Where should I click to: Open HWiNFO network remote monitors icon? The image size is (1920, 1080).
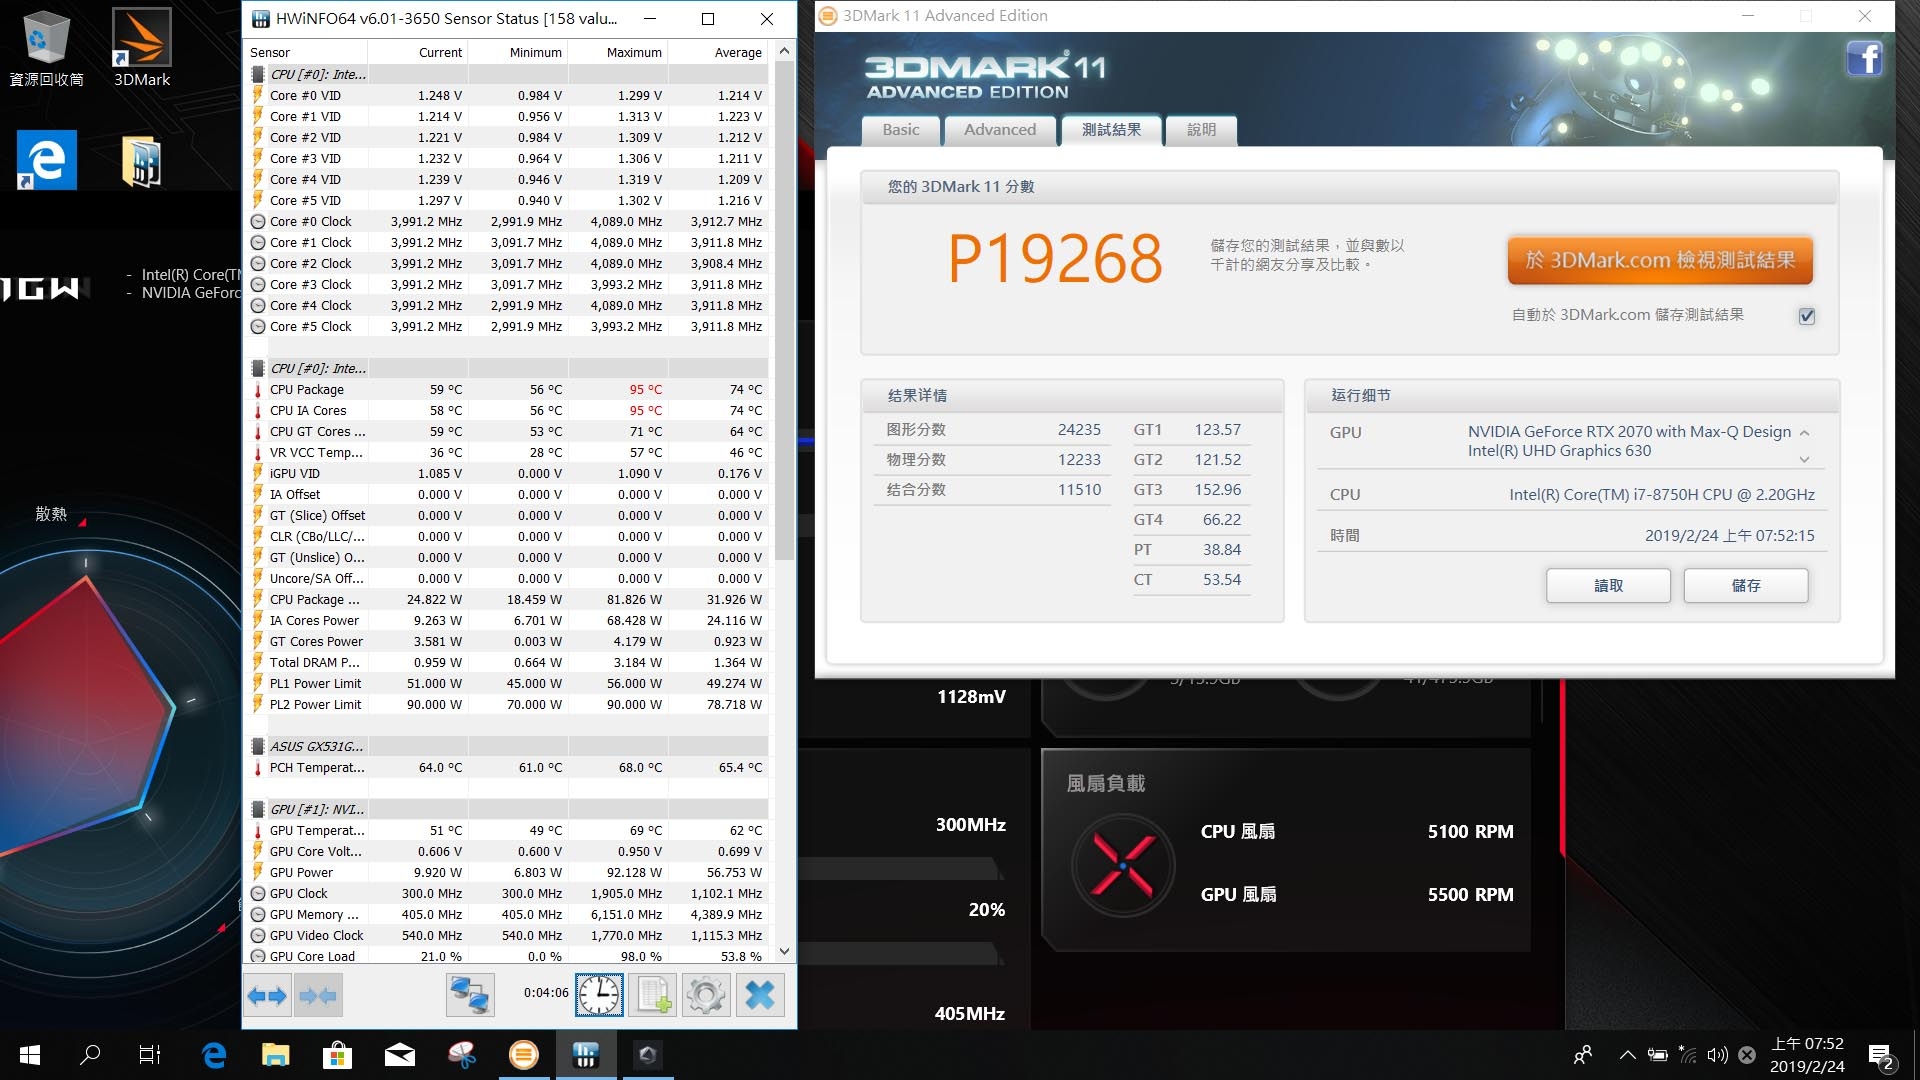(x=470, y=995)
